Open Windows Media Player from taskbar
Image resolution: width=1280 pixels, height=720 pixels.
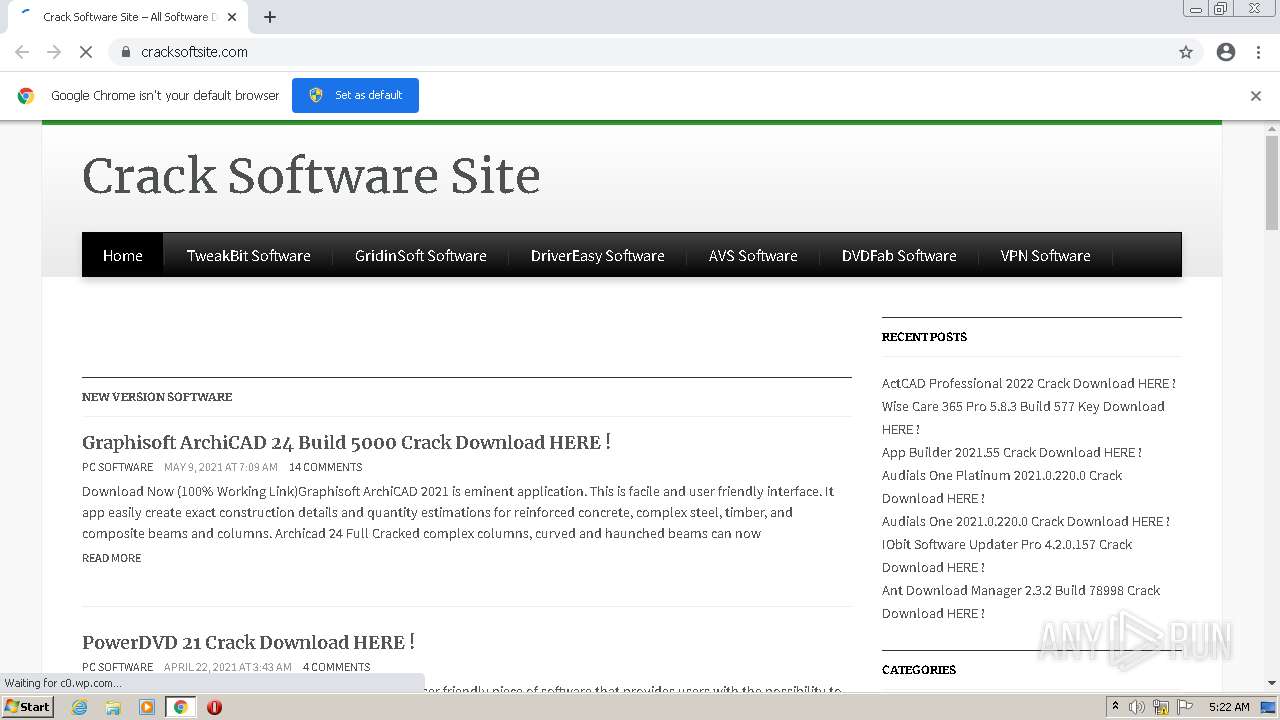pos(147,707)
